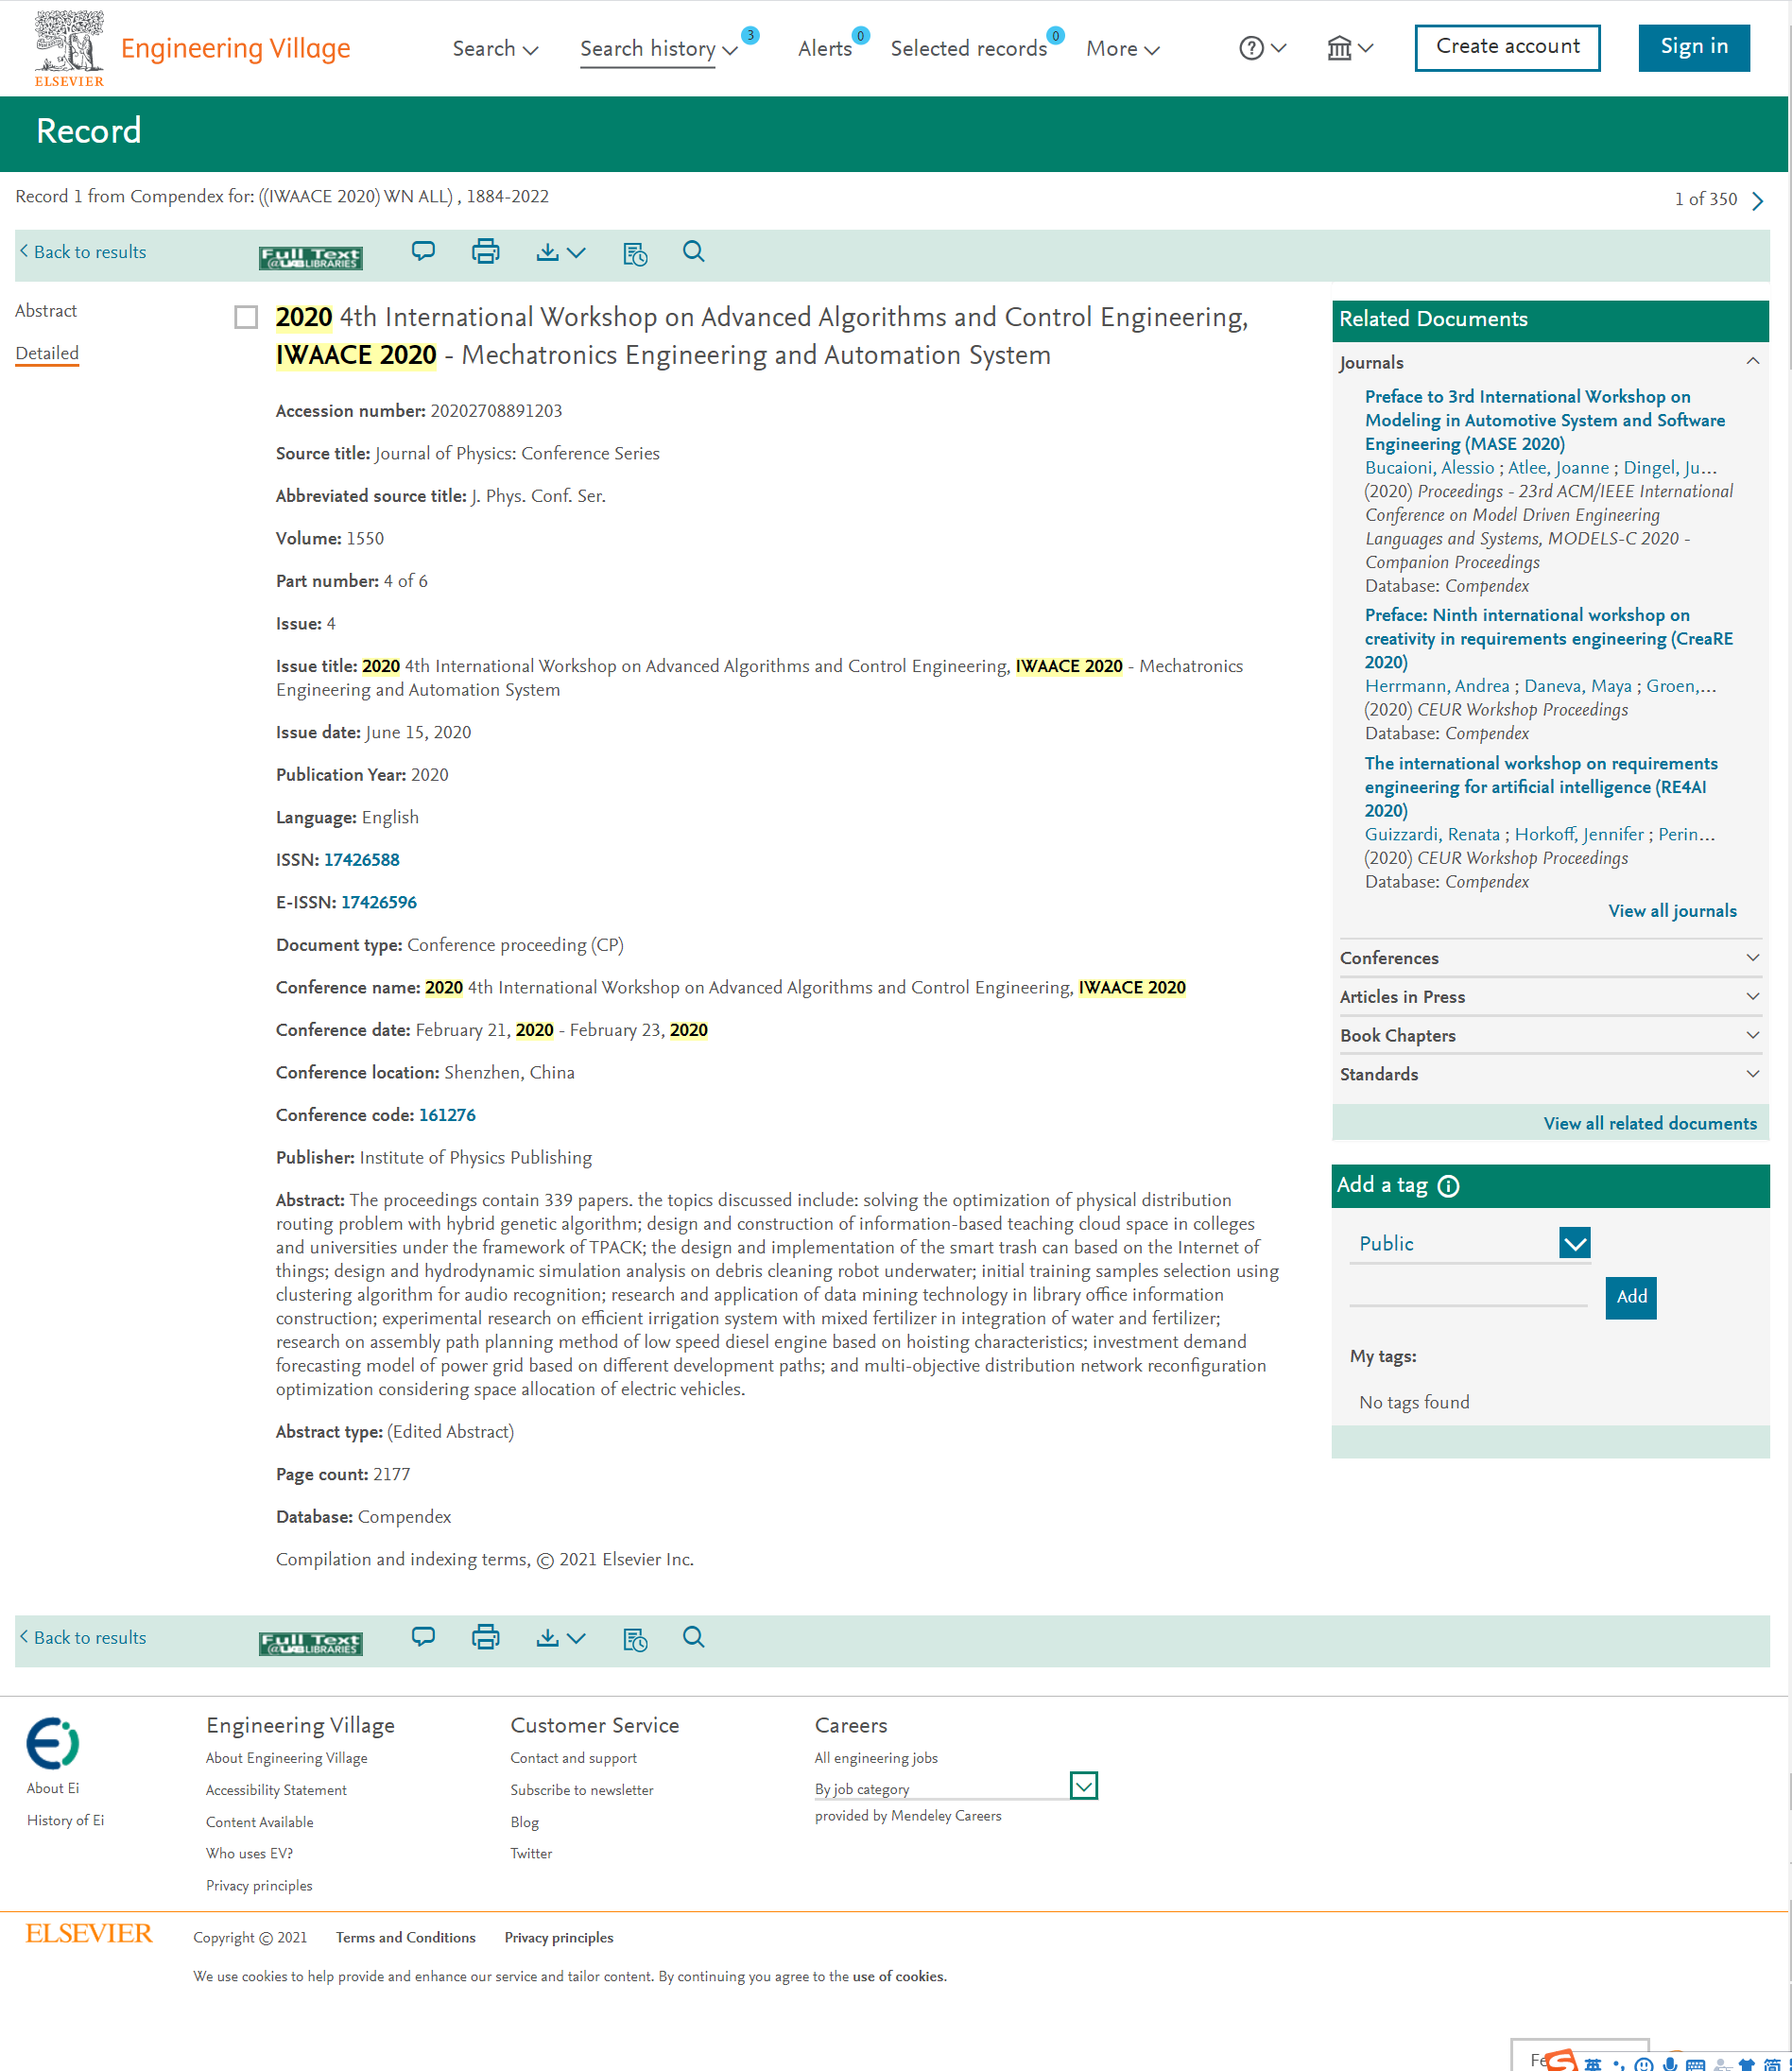
Task: Click author Guizzardi, Renata link
Action: click(x=1432, y=834)
